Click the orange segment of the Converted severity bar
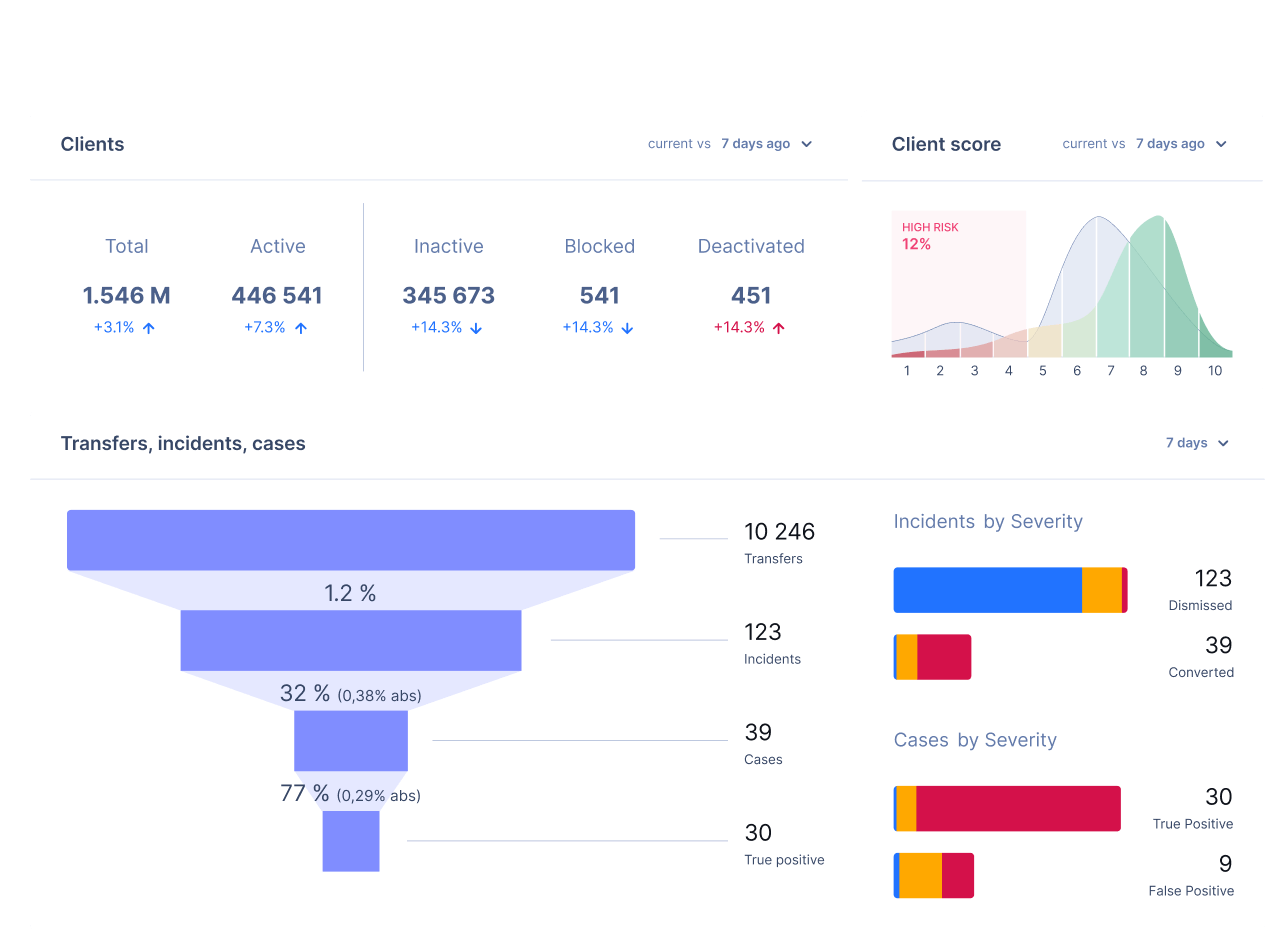Image resolution: width=1272 pixels, height=936 pixels. [905, 657]
